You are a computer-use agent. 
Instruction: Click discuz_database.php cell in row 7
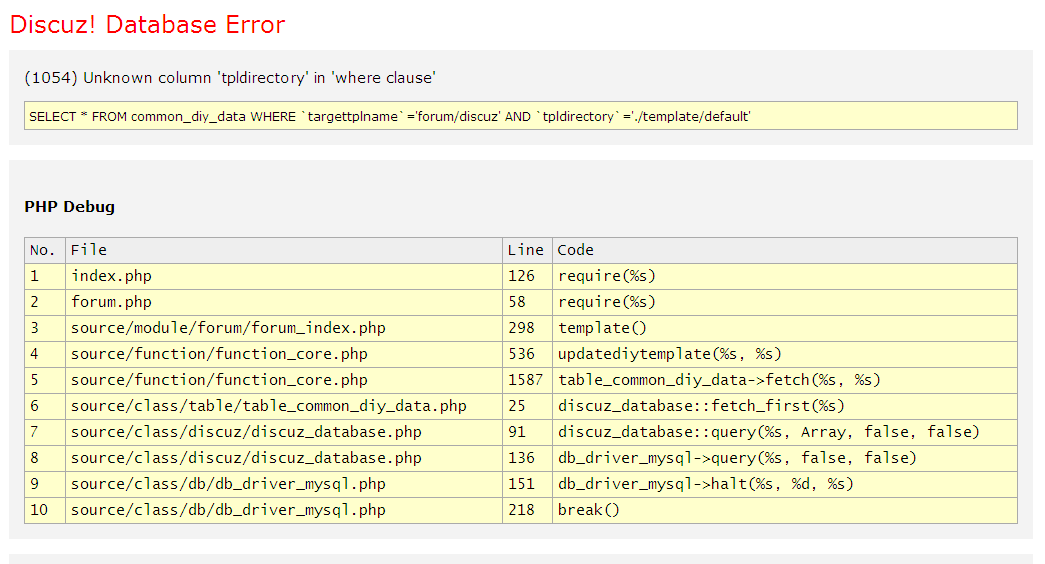tap(284, 432)
